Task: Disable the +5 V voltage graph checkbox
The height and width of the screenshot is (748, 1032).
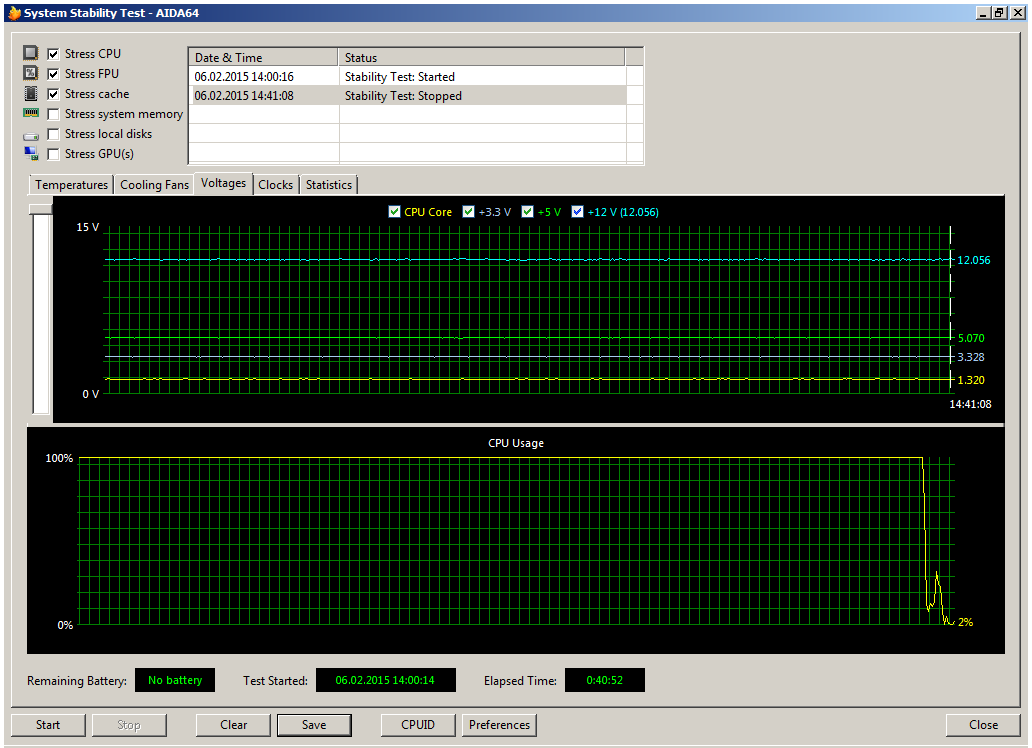Action: point(527,211)
